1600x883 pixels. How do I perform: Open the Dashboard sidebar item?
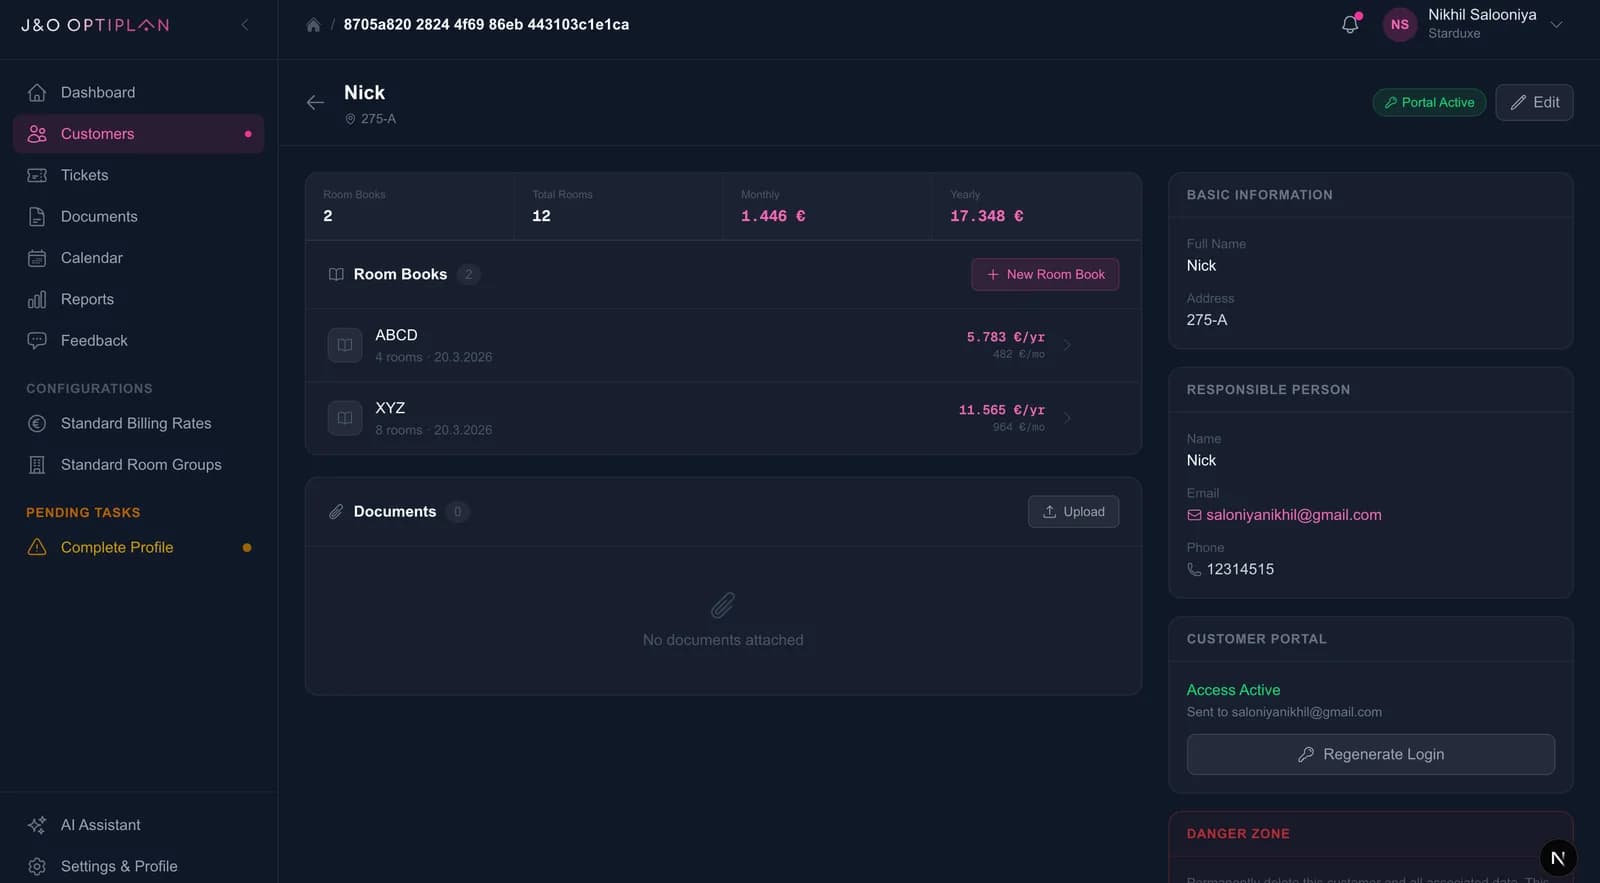(x=138, y=92)
